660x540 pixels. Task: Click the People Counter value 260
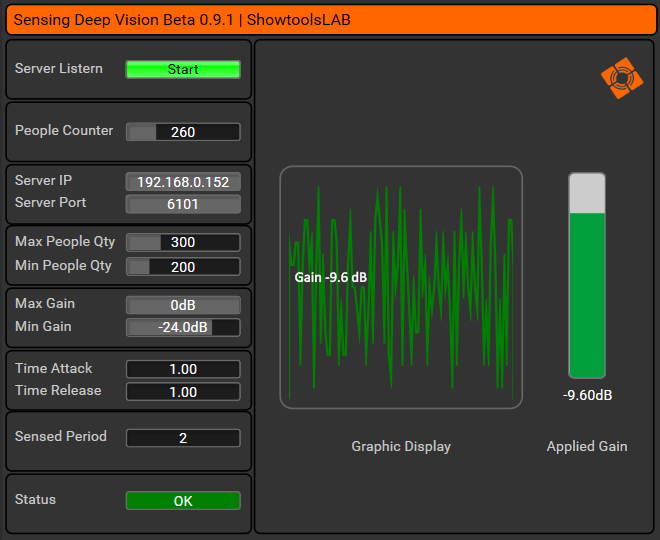click(183, 132)
